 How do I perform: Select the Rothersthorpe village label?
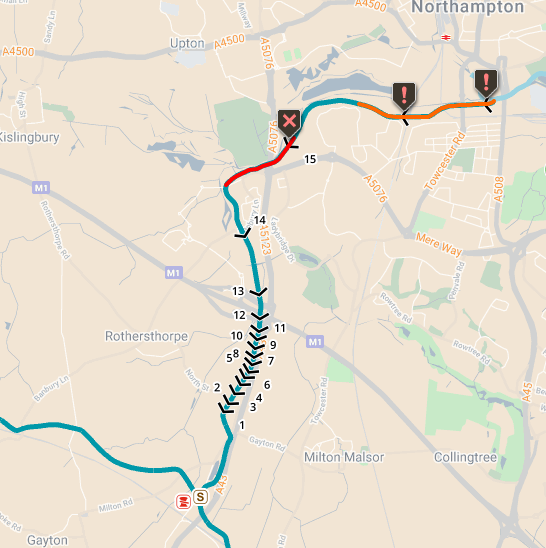146,336
